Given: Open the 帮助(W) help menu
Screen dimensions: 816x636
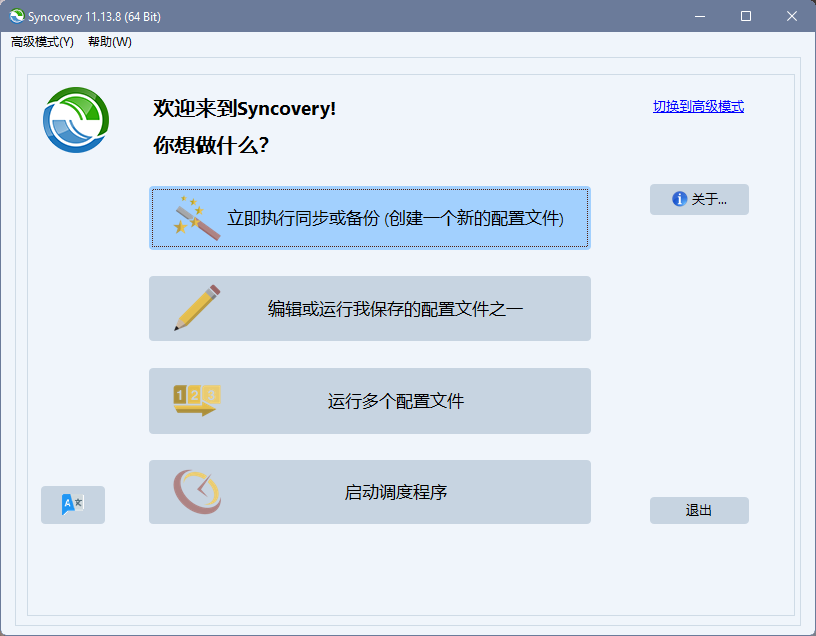Looking at the screenshot, I should pos(107,42).
